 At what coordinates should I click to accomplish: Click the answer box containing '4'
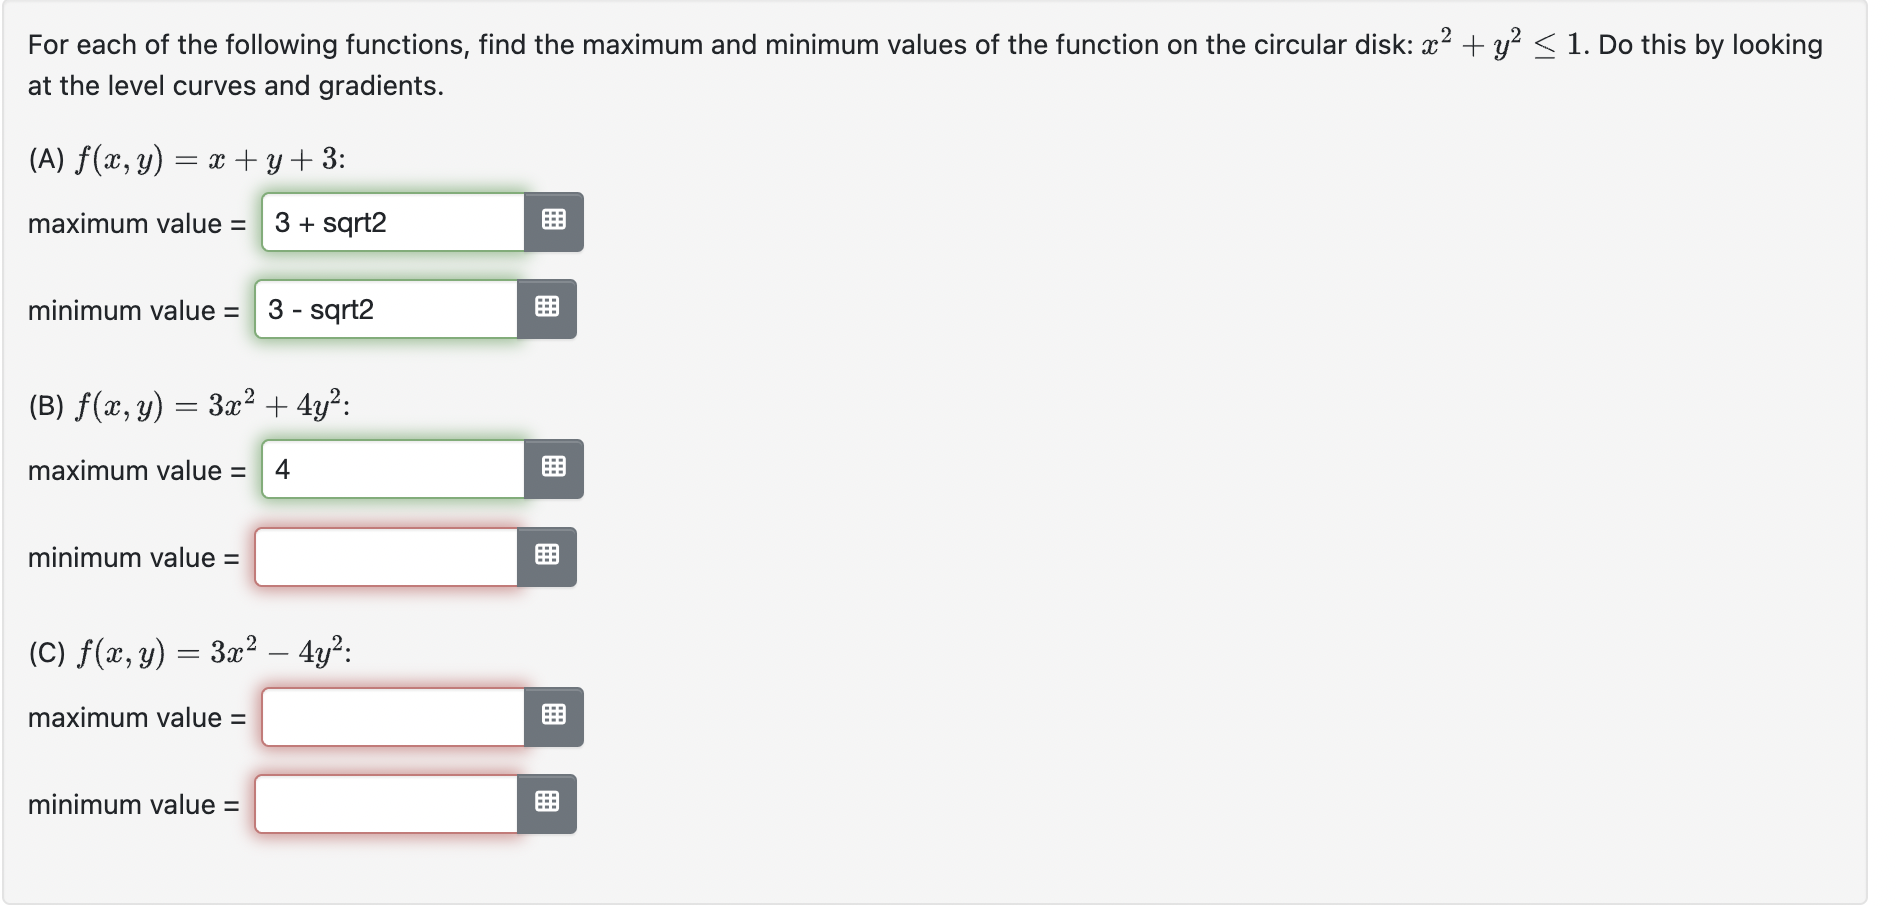[x=390, y=468]
